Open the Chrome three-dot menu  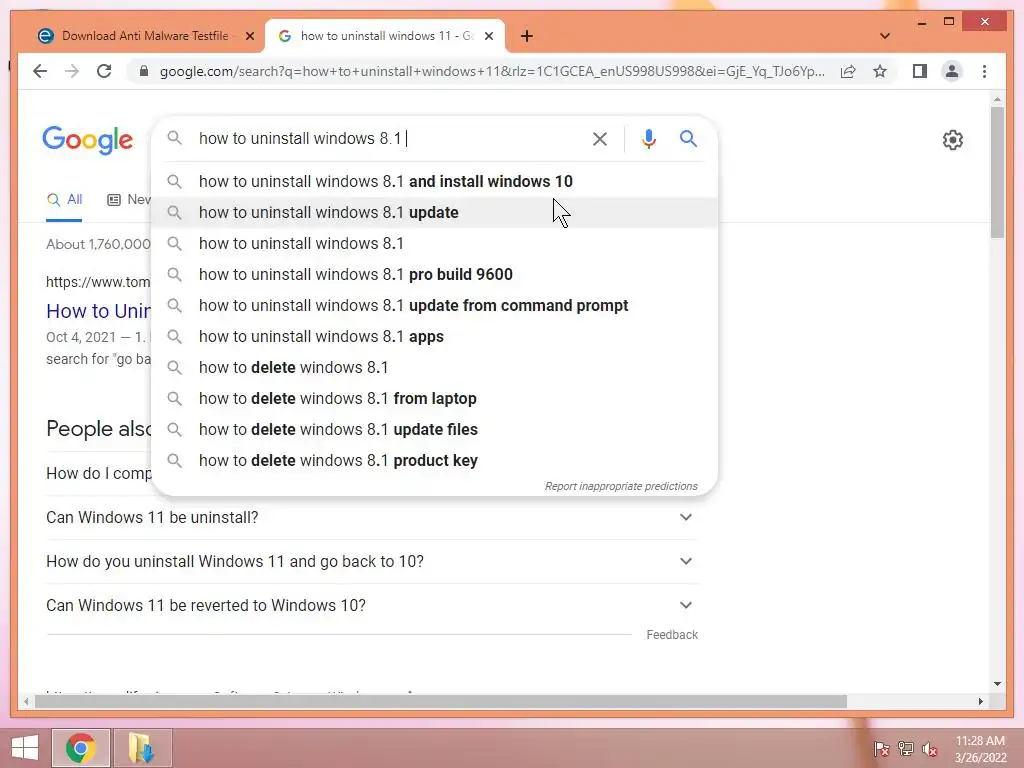coord(984,71)
